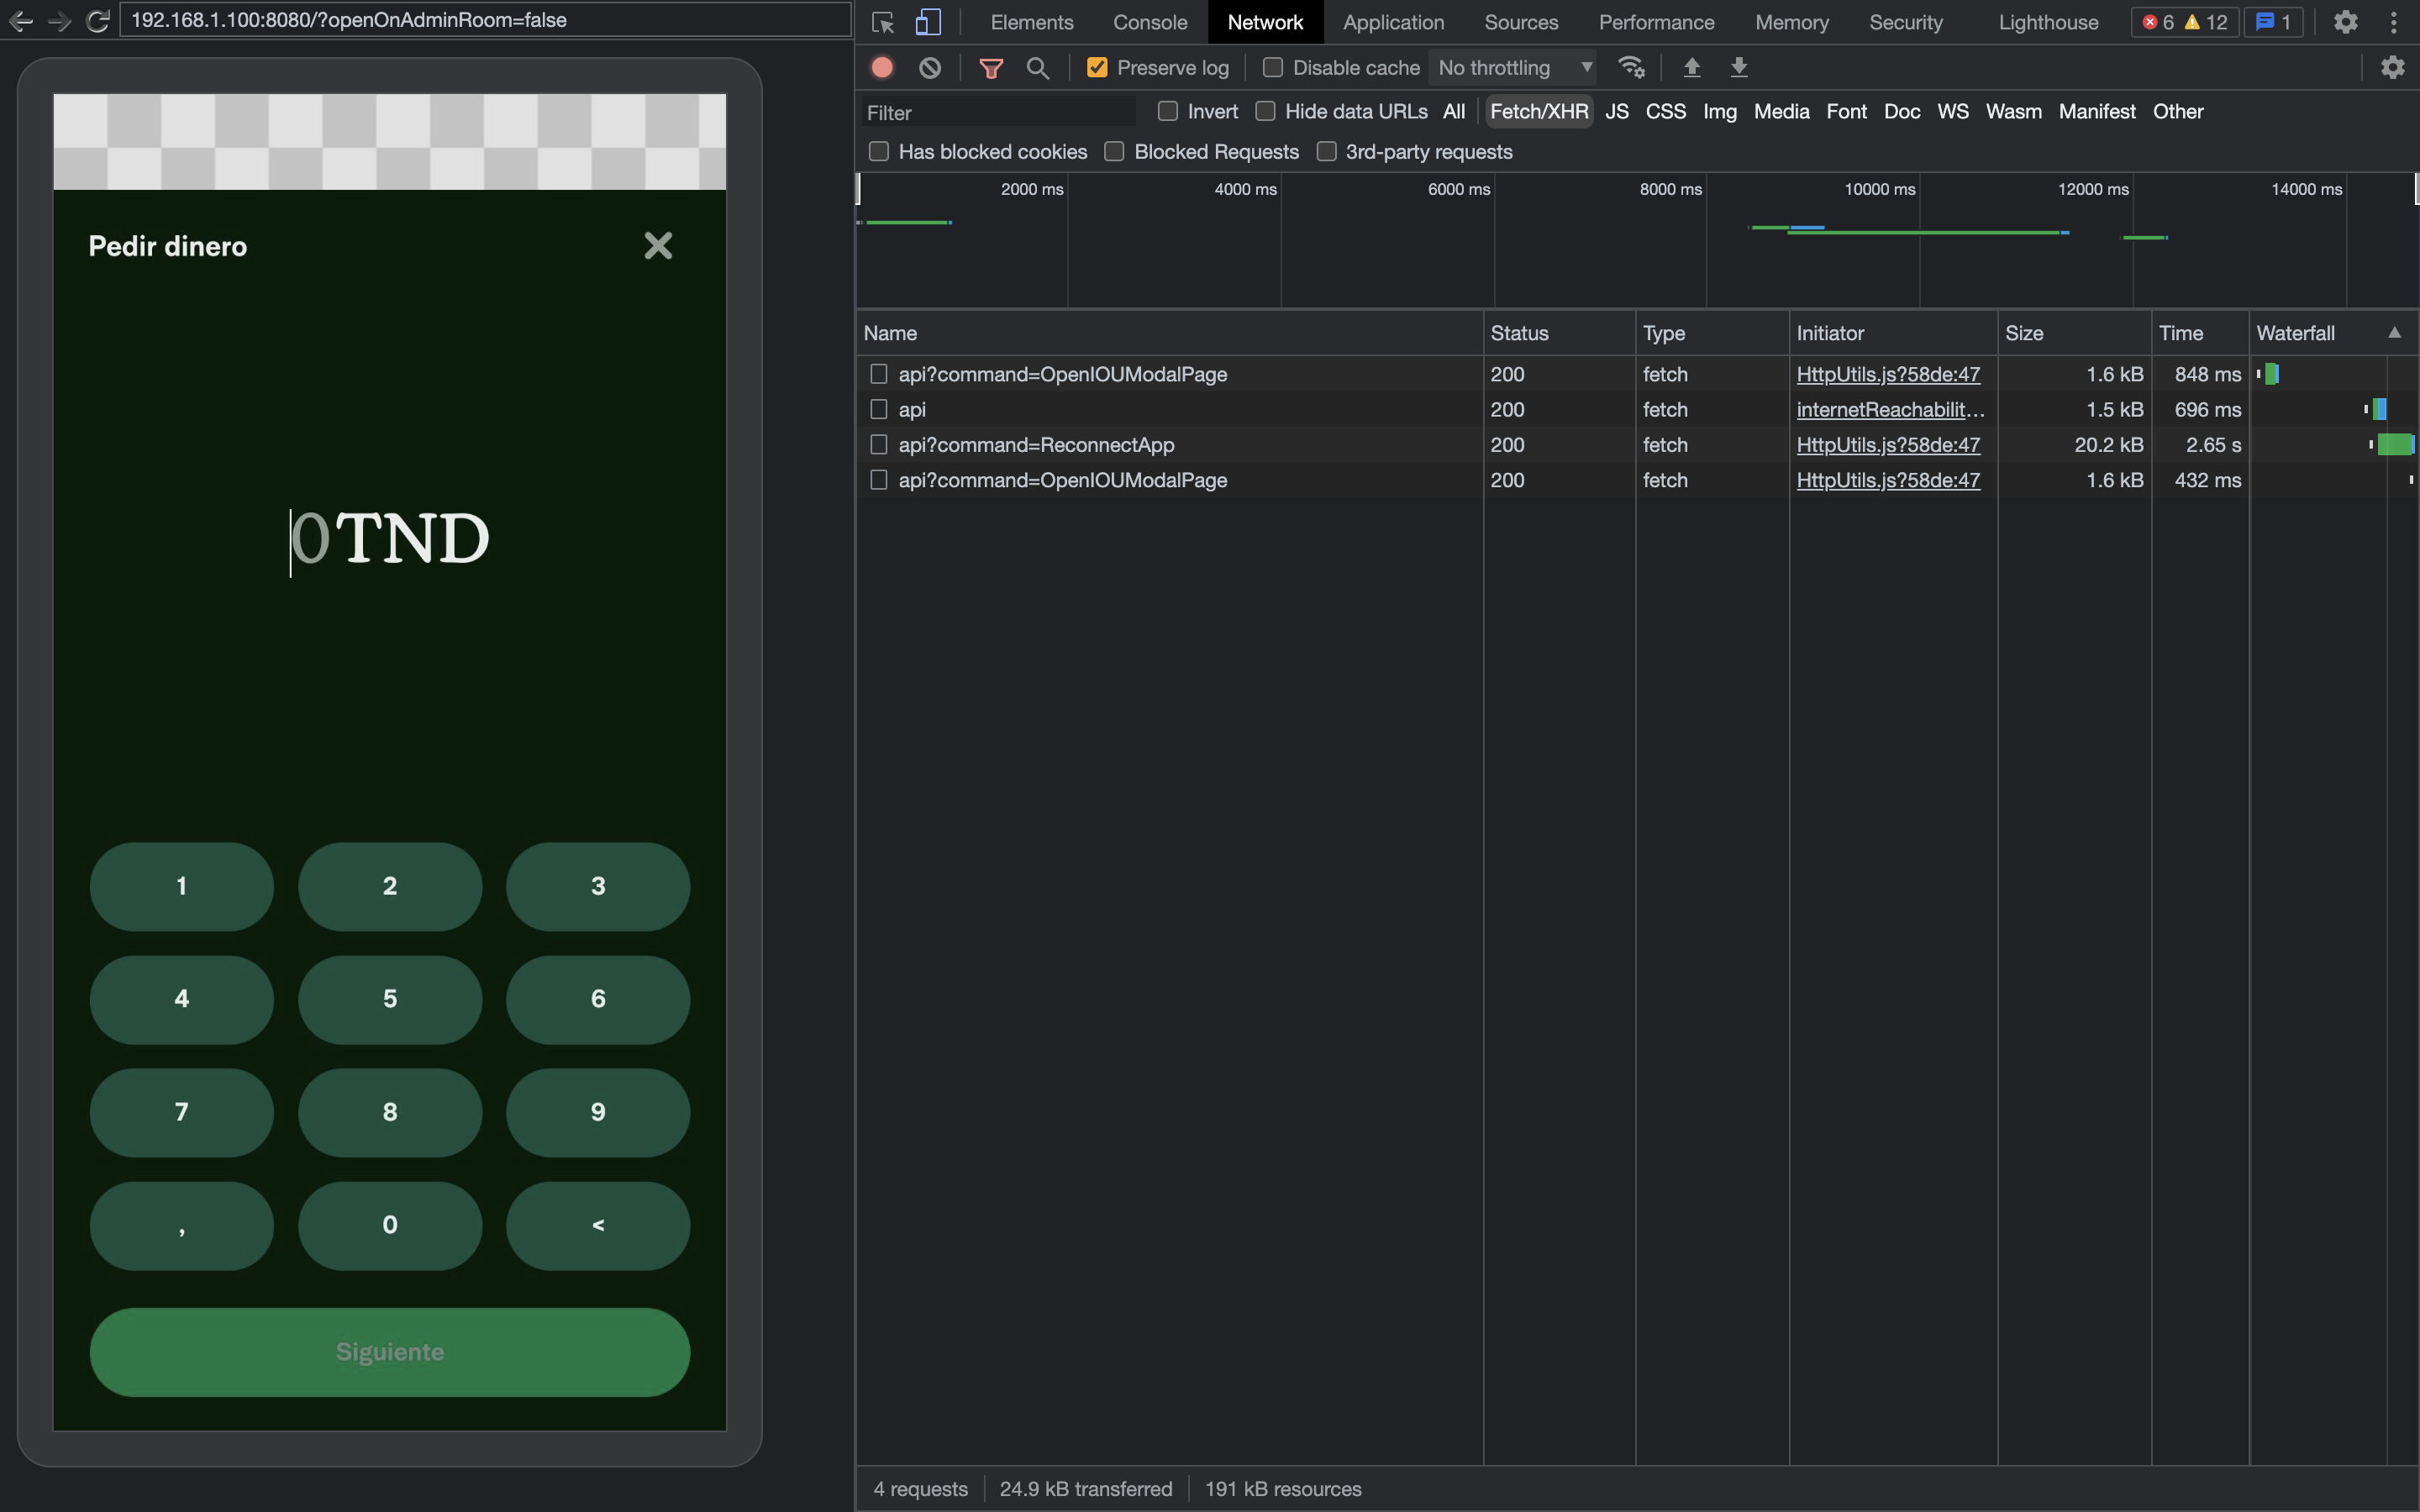Open the Lighthouse tab
The height and width of the screenshot is (1512, 2420).
pos(2048,22)
